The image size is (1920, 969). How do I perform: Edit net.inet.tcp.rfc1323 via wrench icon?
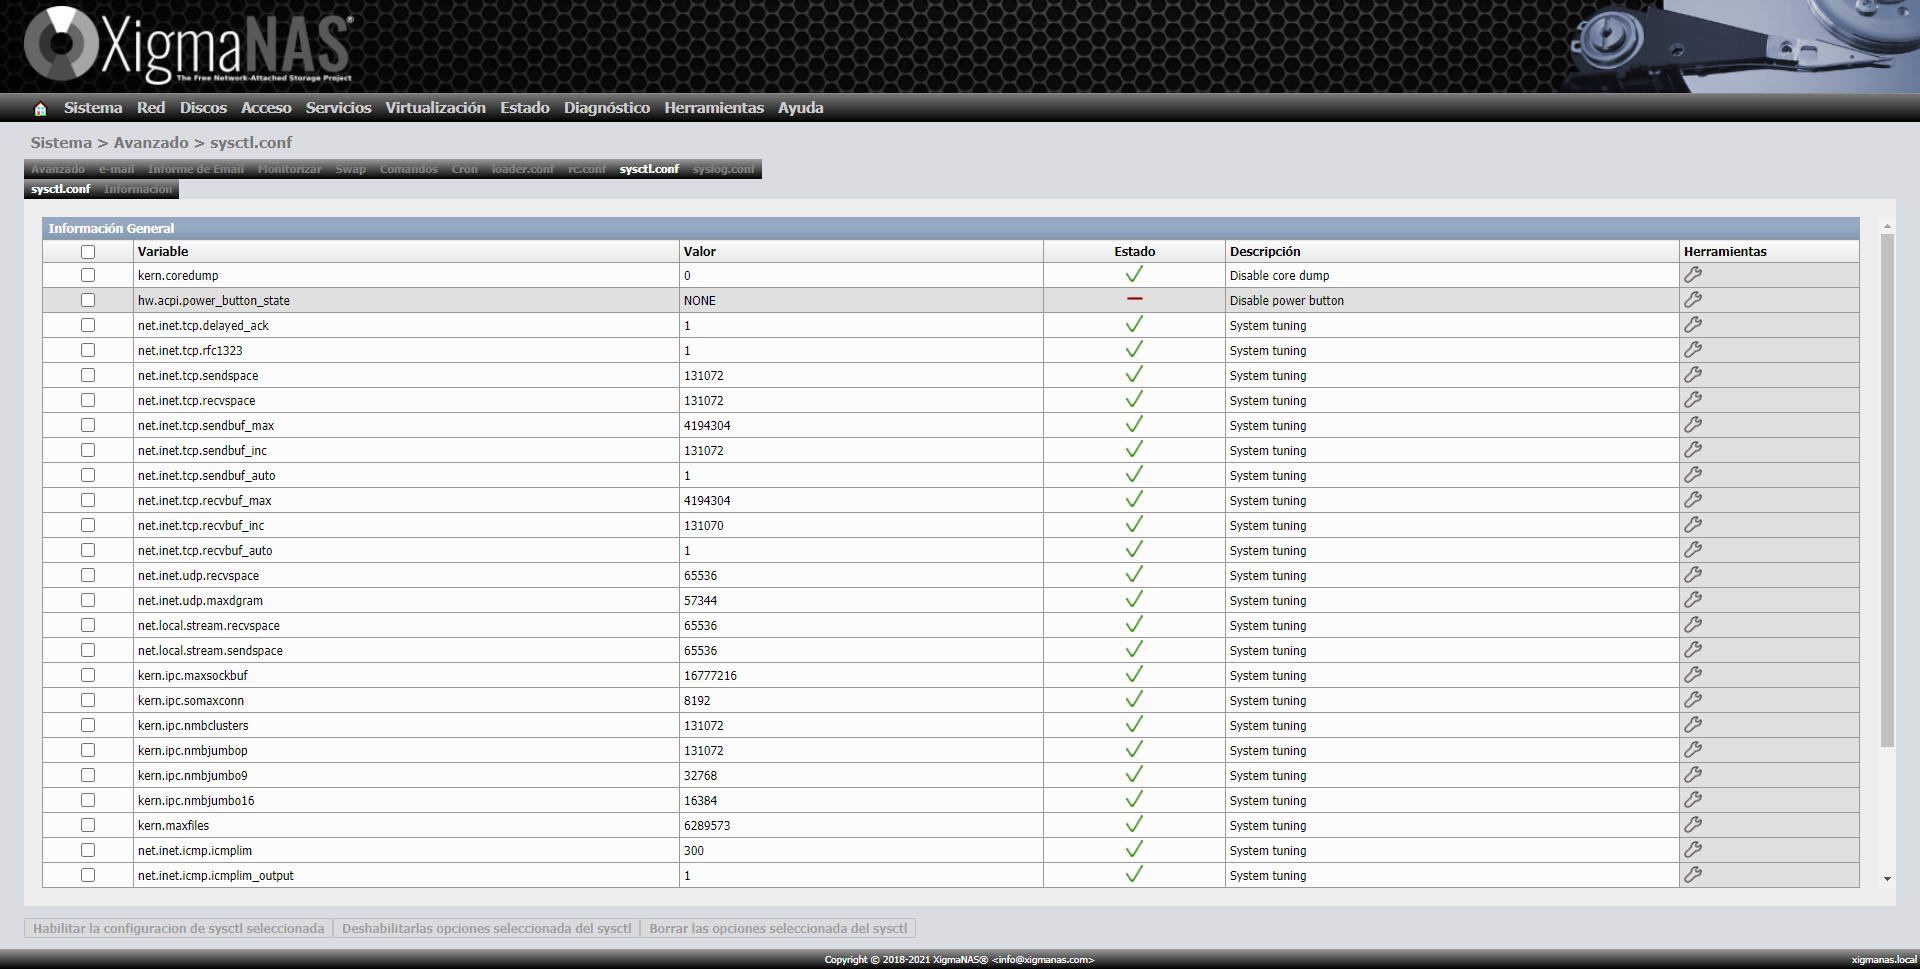point(1693,350)
